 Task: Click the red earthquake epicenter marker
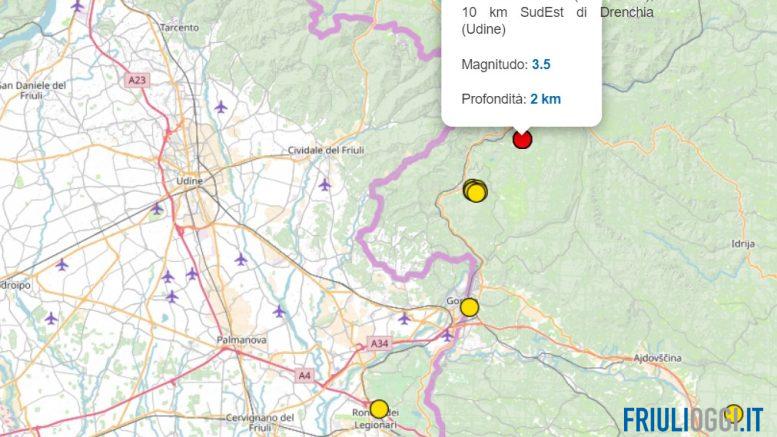(522, 139)
